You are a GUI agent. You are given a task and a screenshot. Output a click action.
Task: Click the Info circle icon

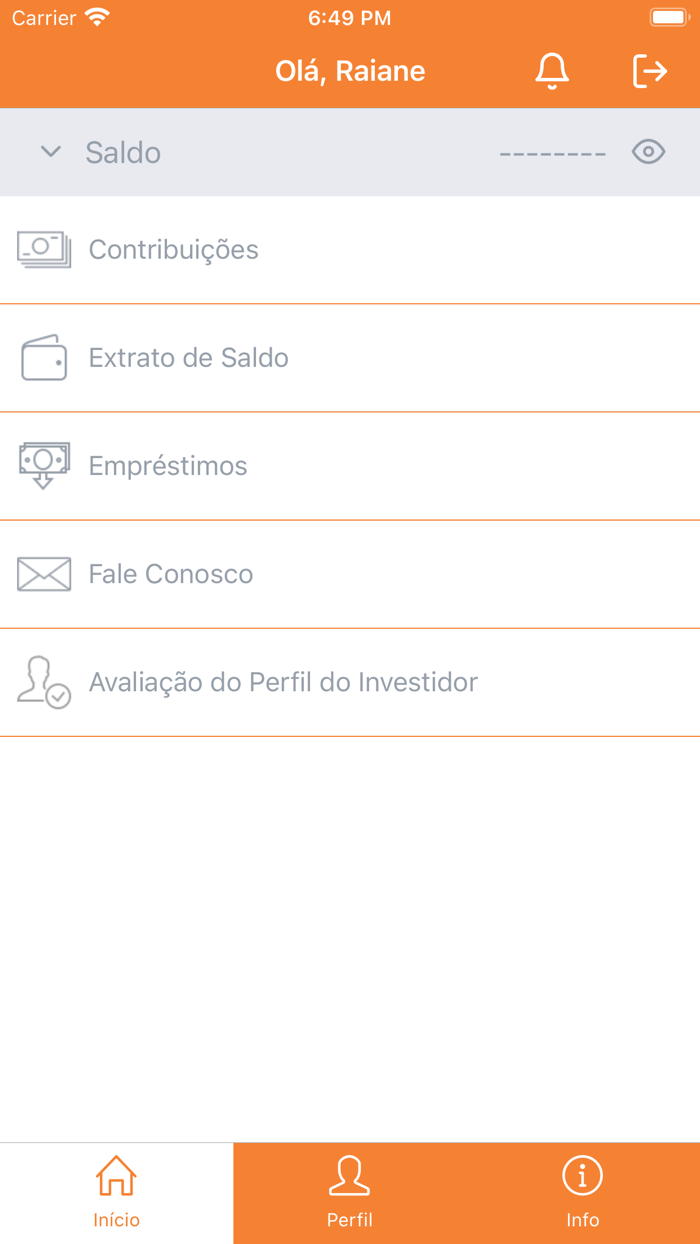click(x=583, y=1176)
